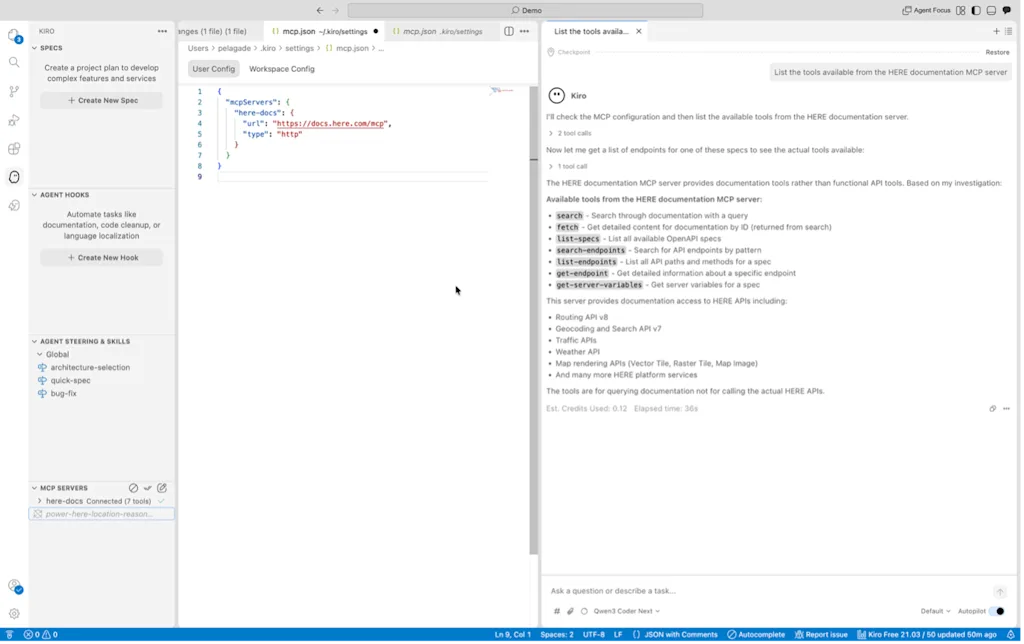
Task: Click the split editor icon
Action: coord(509,31)
